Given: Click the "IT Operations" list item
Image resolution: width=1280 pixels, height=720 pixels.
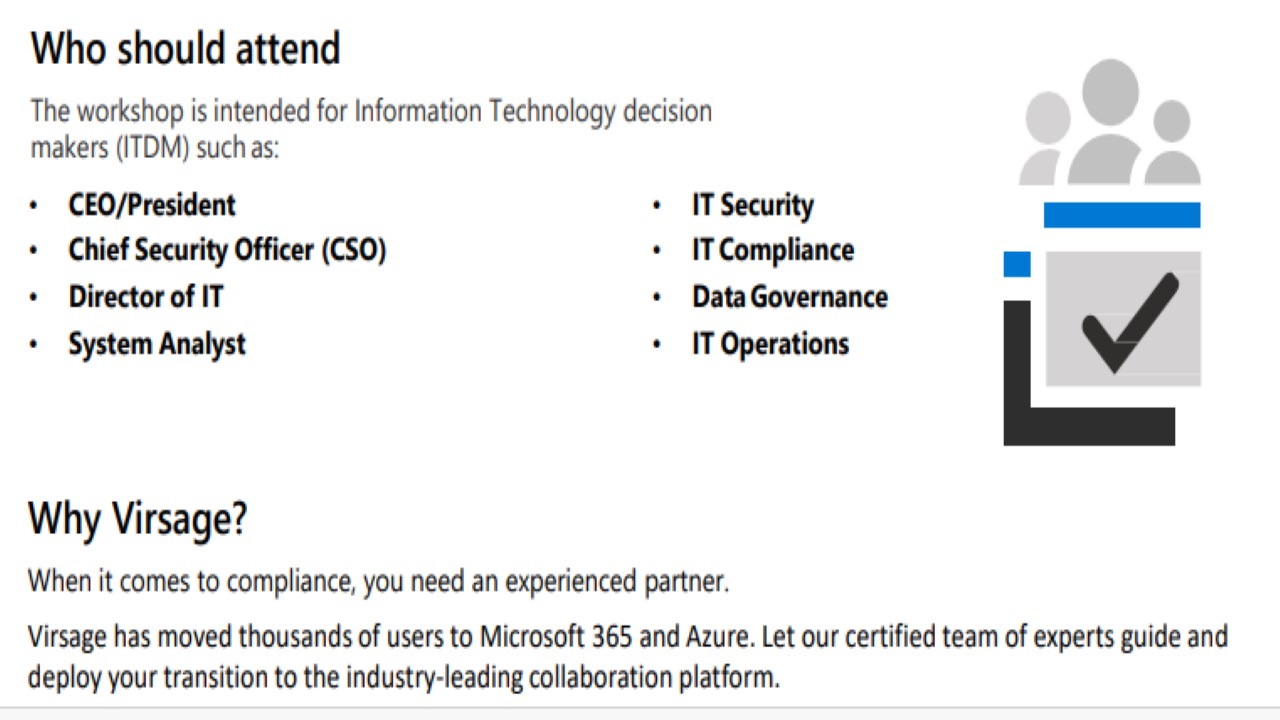Looking at the screenshot, I should point(770,344).
